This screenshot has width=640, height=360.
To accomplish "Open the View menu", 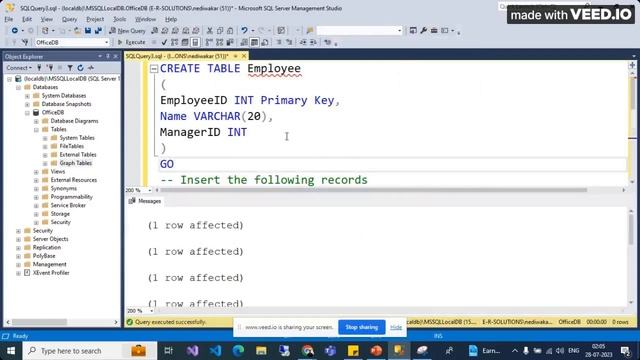I will pyautogui.click(x=46, y=19).
